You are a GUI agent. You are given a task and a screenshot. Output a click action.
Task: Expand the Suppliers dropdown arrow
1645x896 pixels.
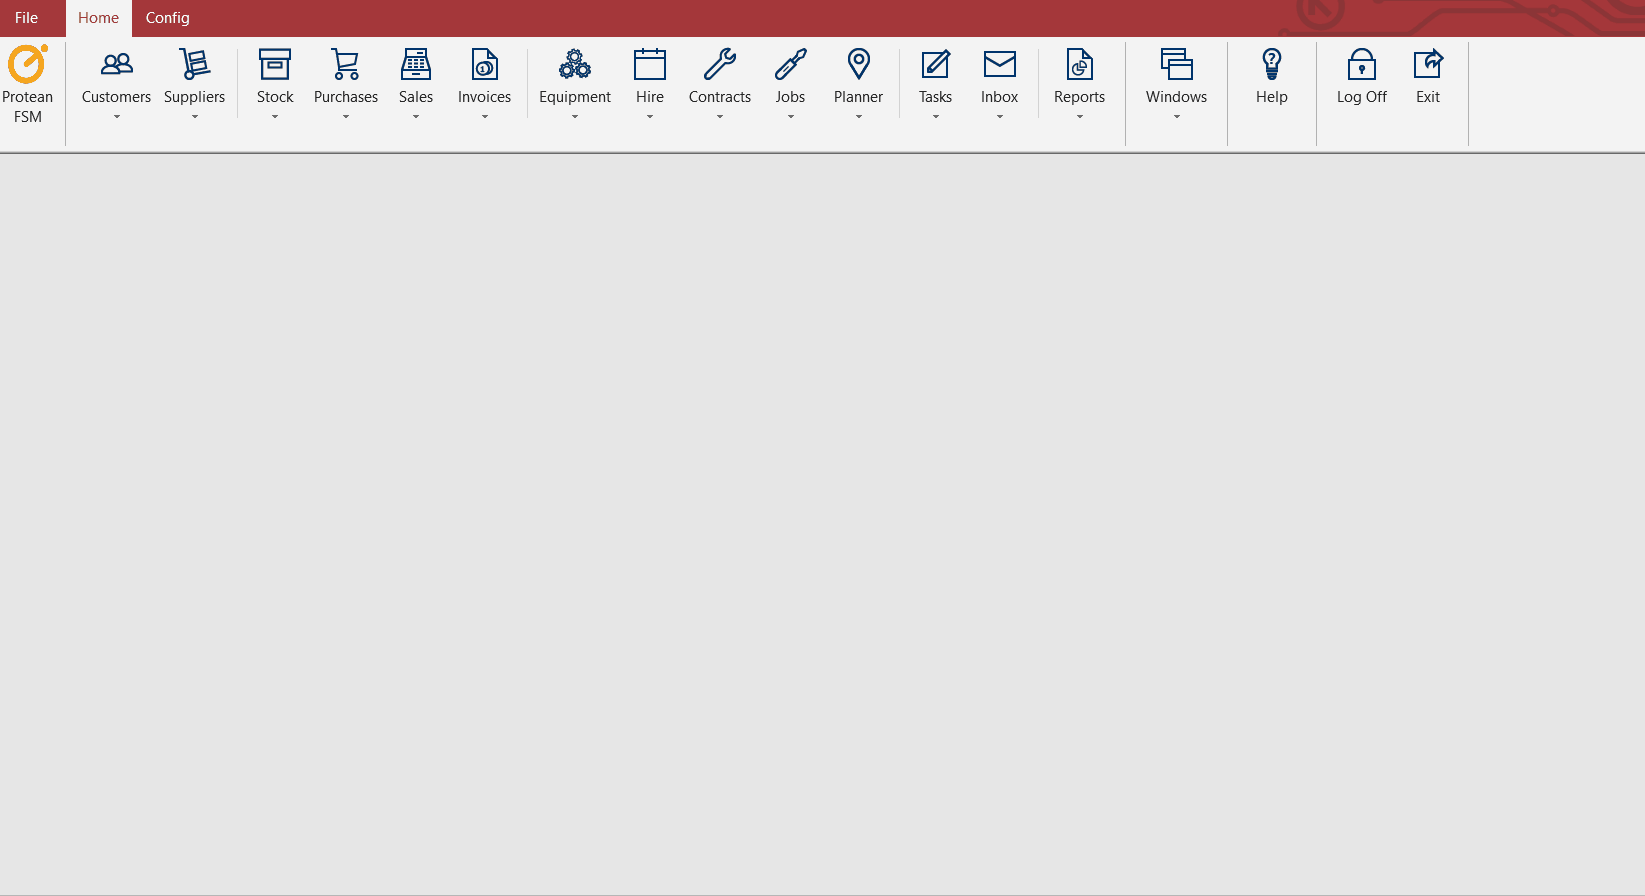click(195, 117)
